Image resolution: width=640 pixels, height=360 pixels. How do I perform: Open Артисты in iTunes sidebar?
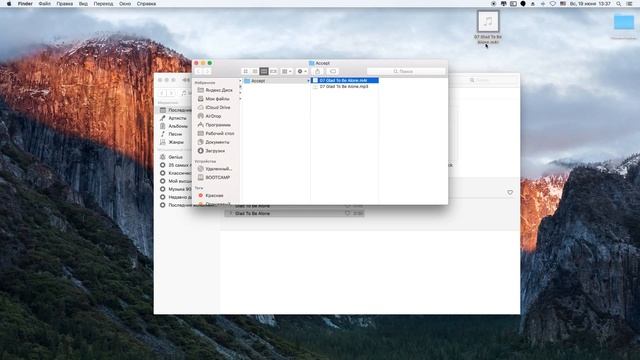[174, 118]
